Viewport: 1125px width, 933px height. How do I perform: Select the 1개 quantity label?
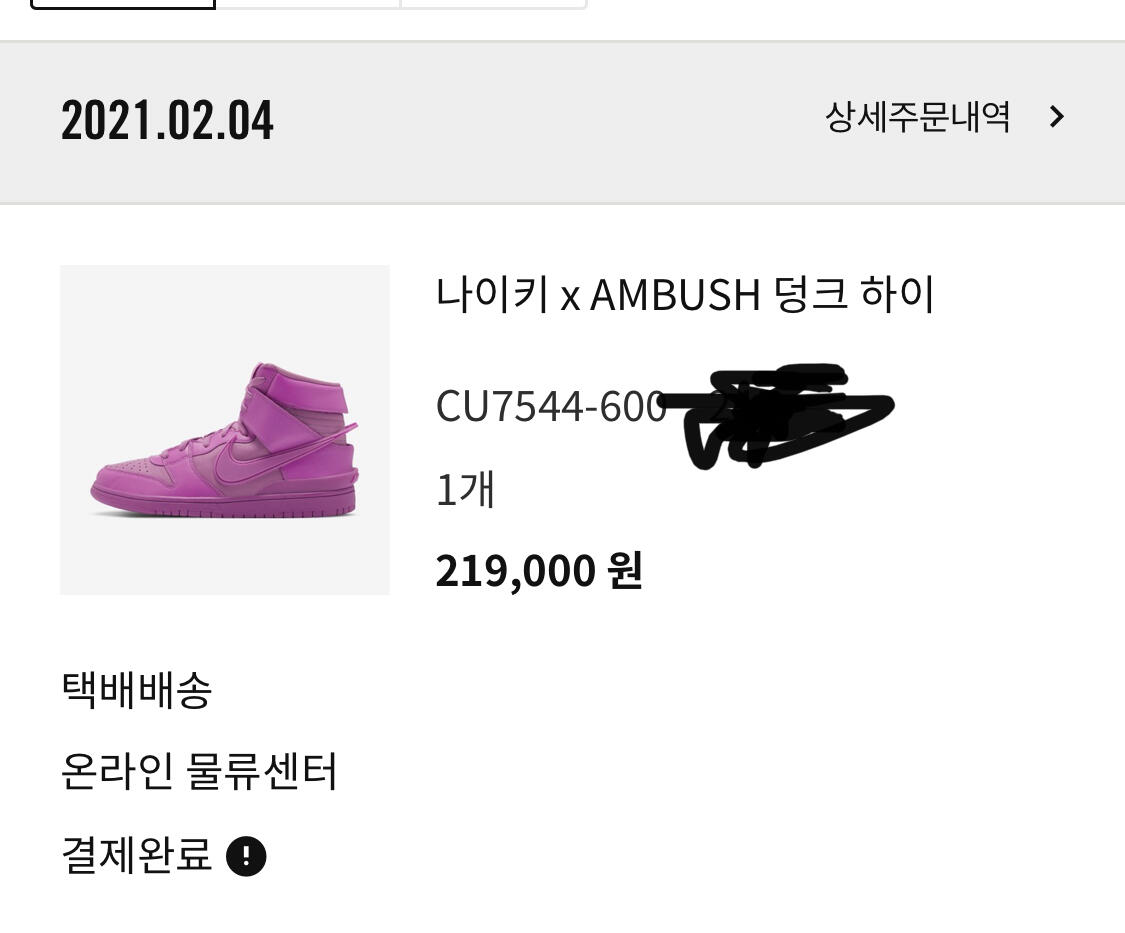465,489
